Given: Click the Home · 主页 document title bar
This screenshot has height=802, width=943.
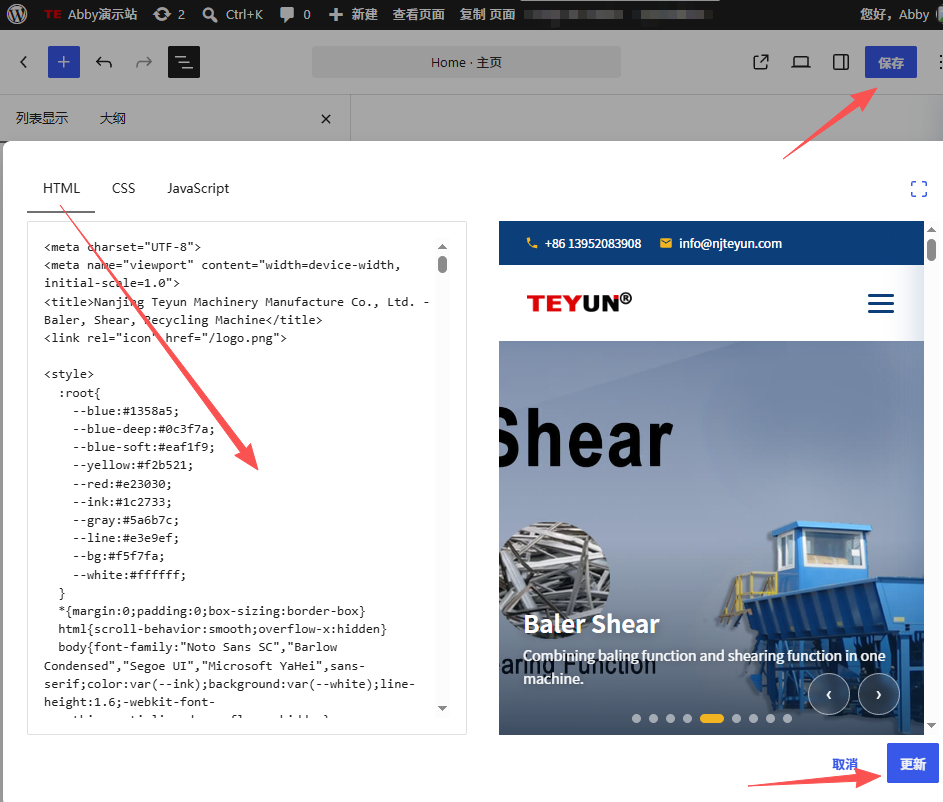Looking at the screenshot, I should (466, 62).
